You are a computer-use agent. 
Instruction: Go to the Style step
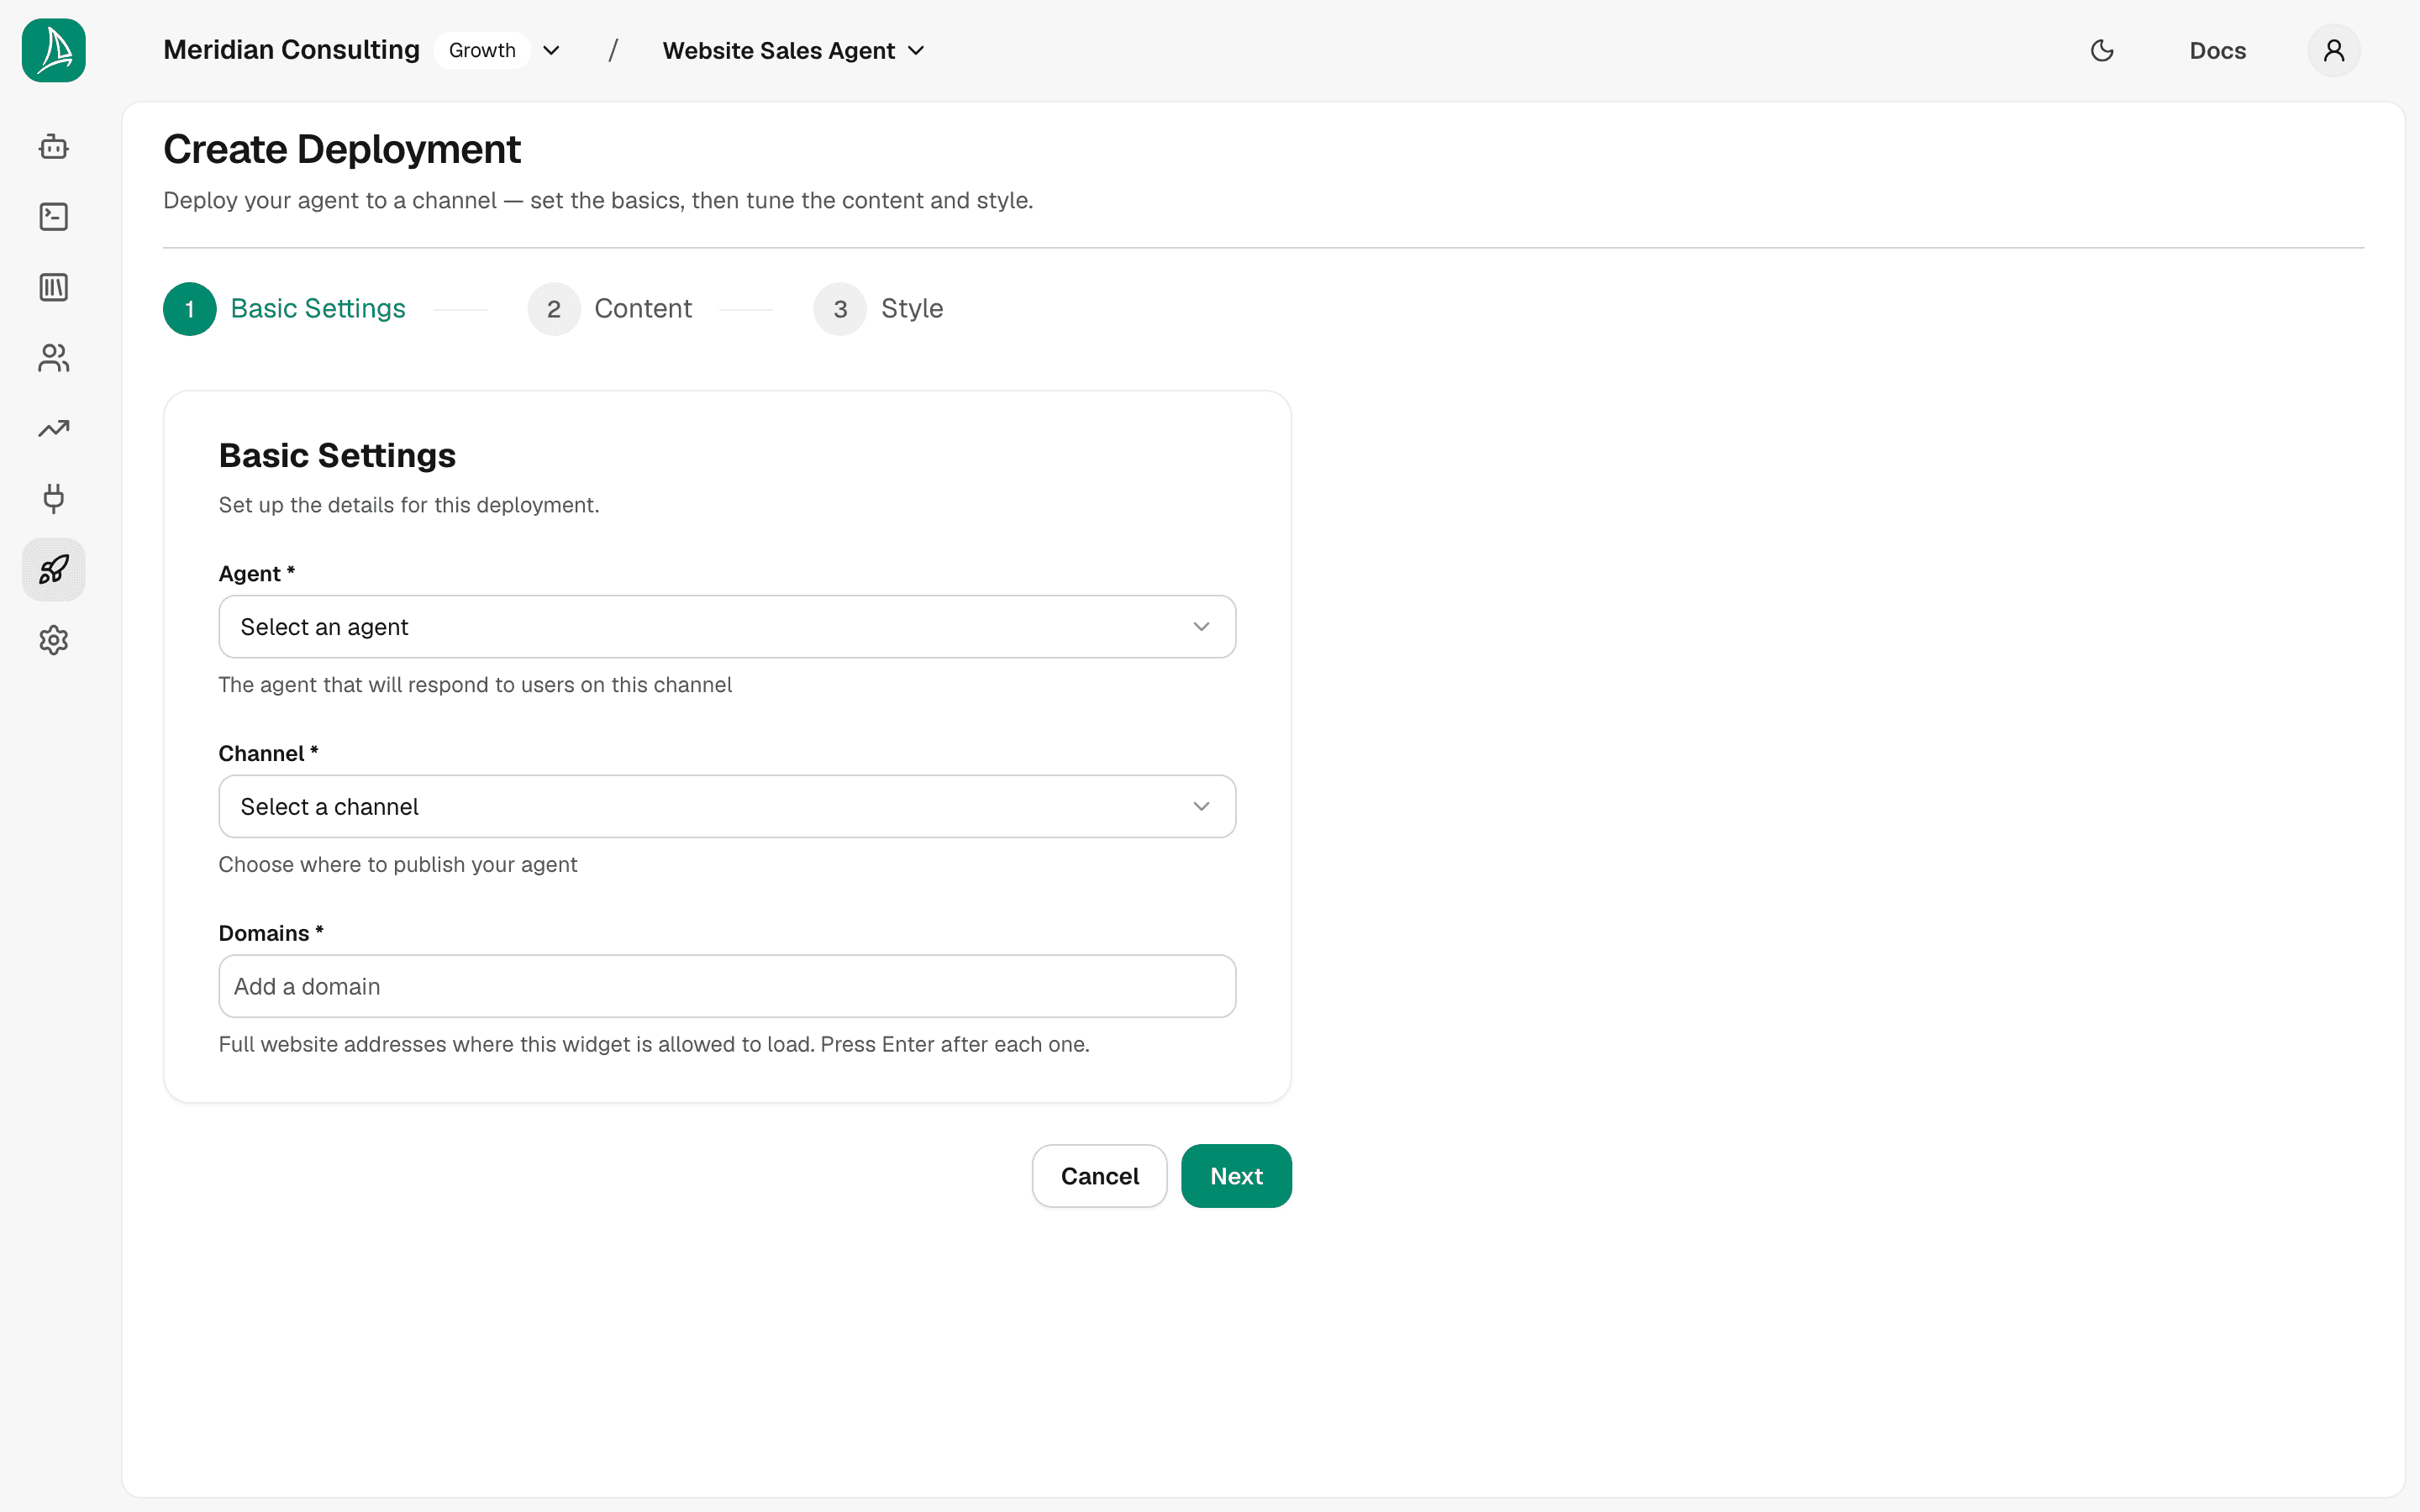pos(879,309)
